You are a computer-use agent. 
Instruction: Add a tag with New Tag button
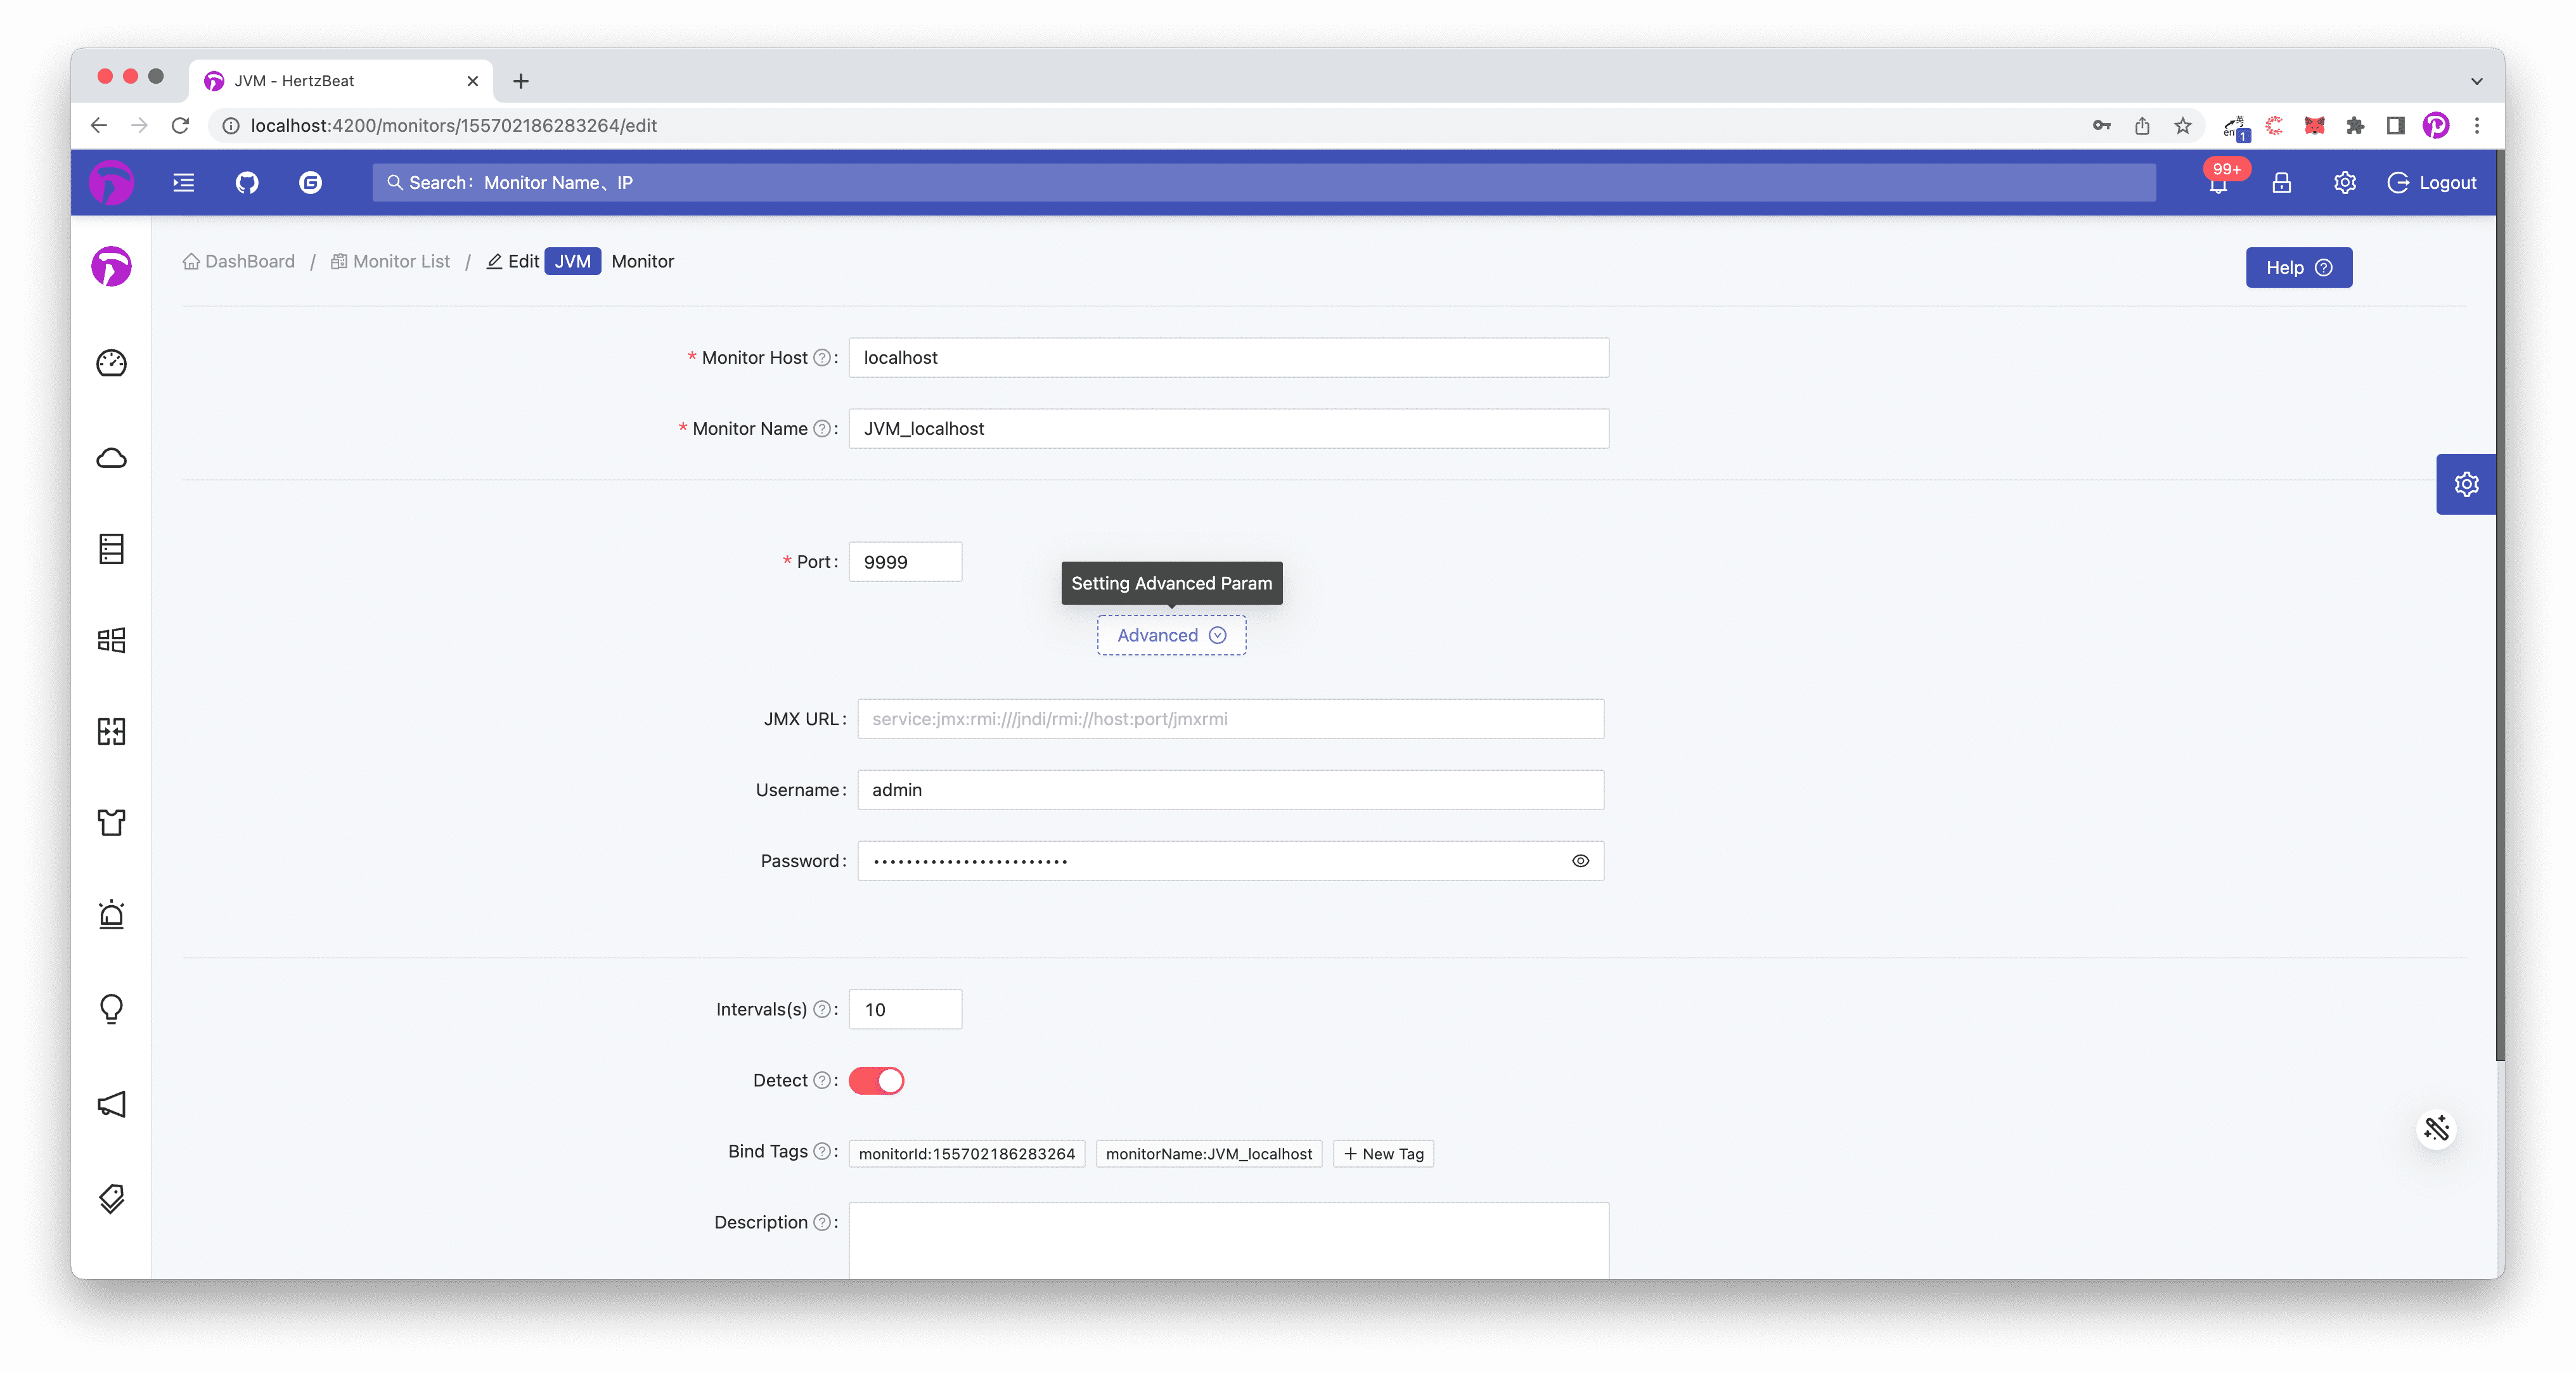(1383, 1153)
